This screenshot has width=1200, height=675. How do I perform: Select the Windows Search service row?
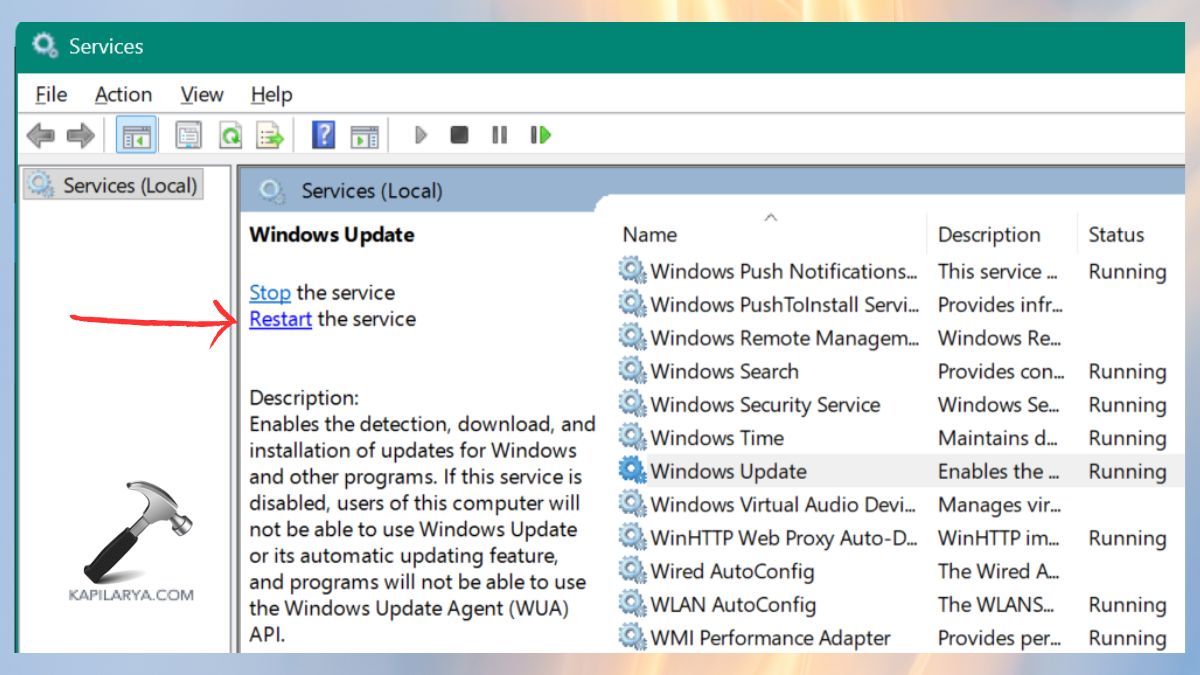(x=725, y=371)
